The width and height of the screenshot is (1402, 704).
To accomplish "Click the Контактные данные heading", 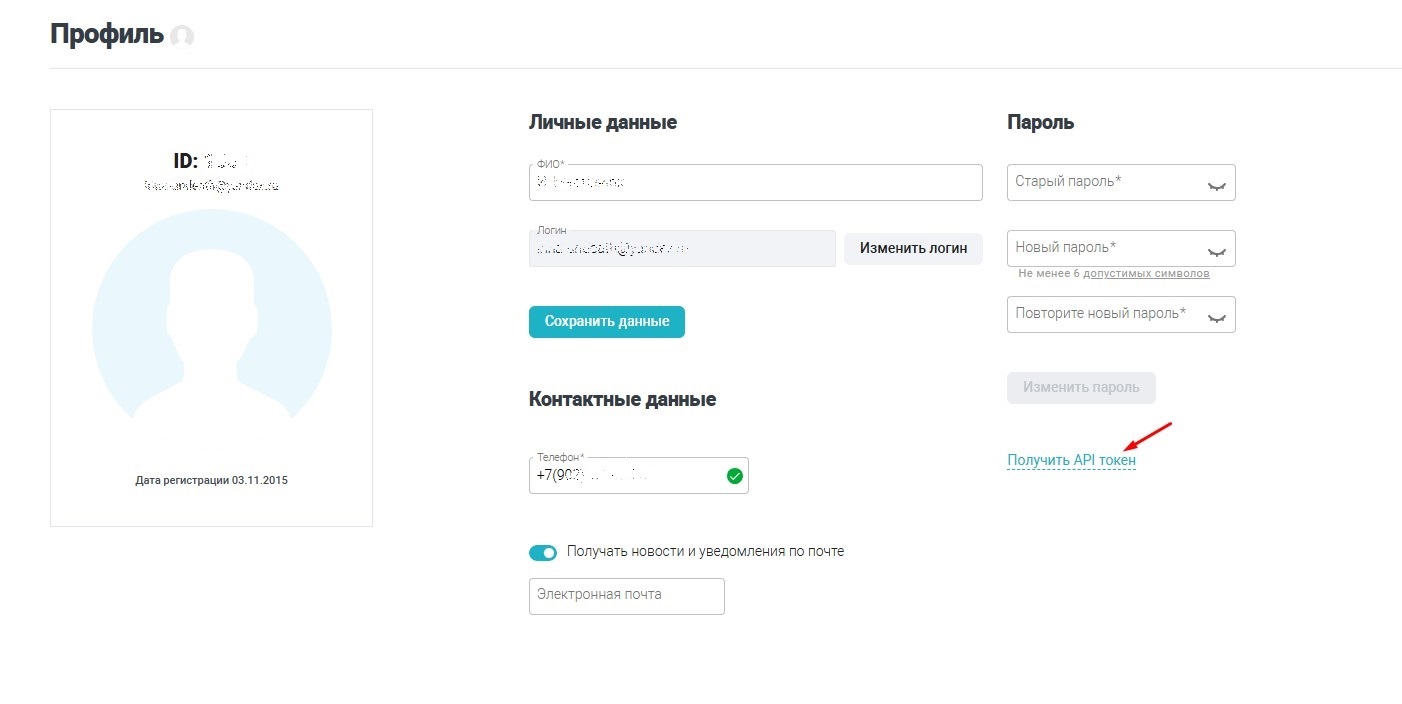I will [x=622, y=400].
